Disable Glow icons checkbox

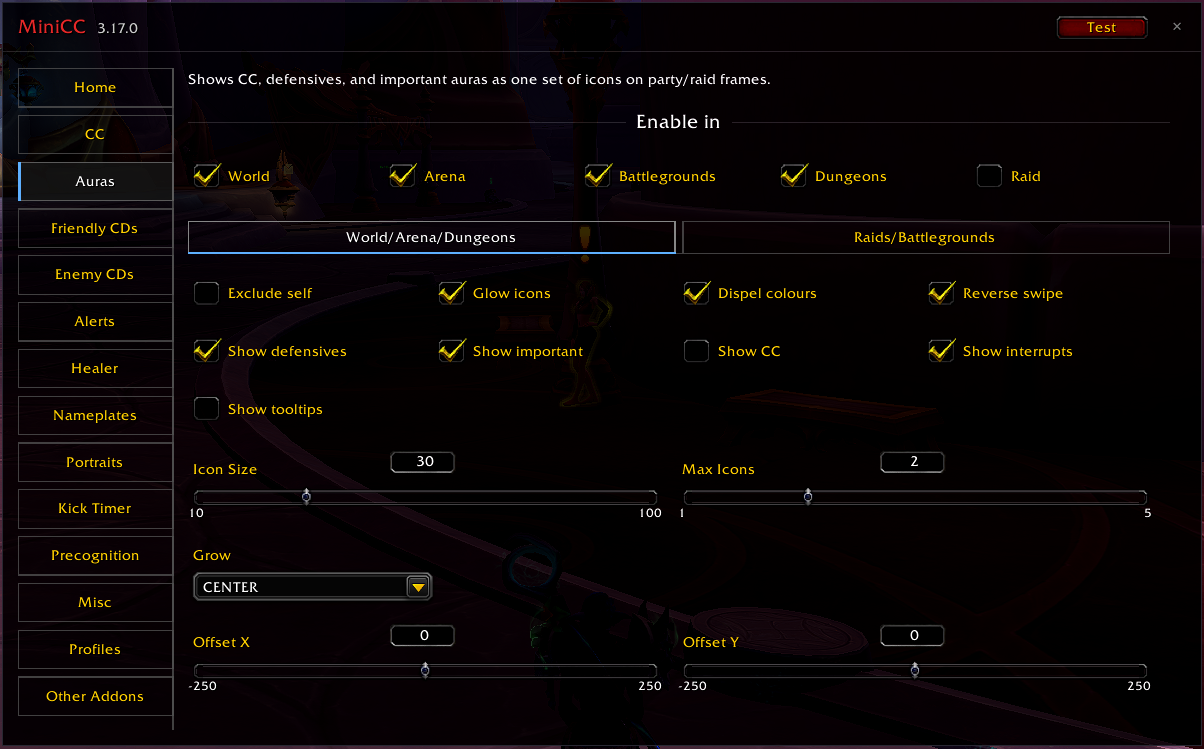[452, 293]
